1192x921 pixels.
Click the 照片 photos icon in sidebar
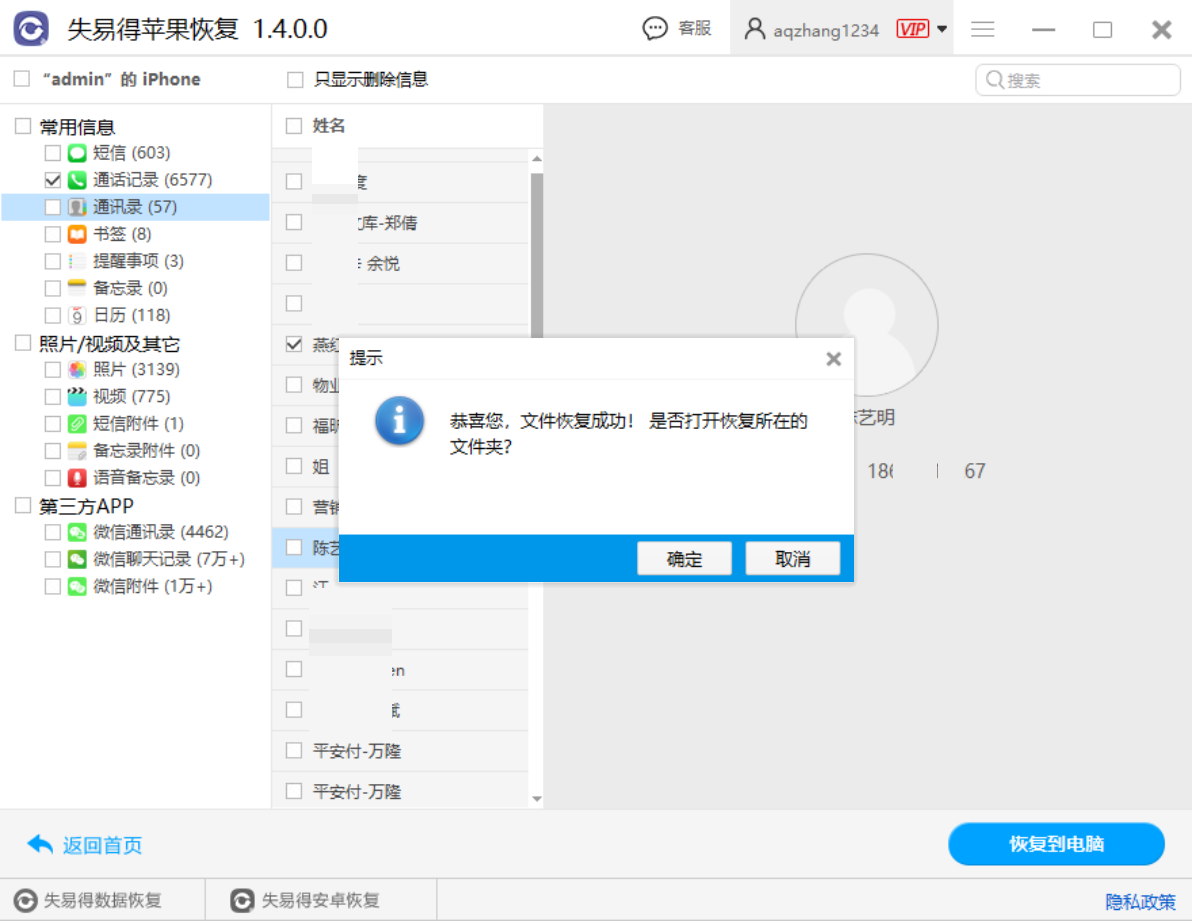pos(75,368)
